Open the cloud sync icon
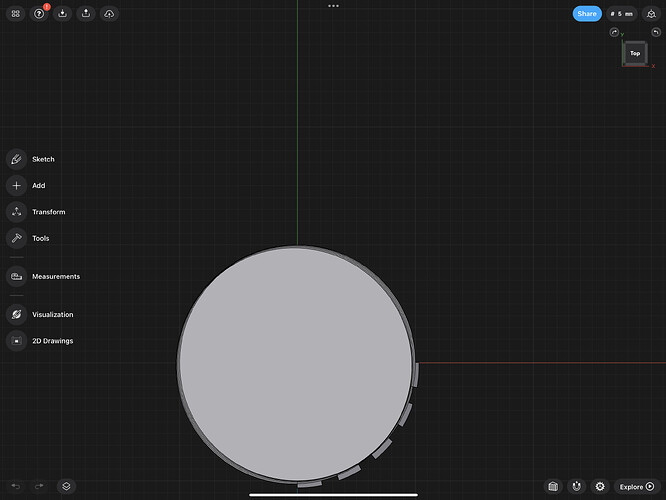 click(x=109, y=14)
